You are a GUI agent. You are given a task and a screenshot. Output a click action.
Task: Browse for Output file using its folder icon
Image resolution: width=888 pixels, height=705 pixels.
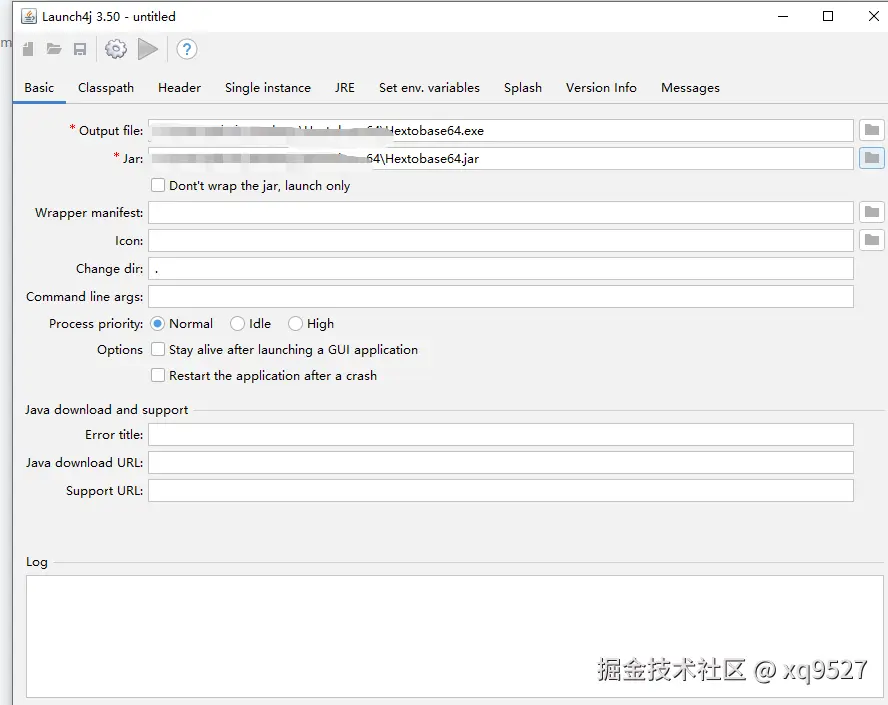pos(872,130)
